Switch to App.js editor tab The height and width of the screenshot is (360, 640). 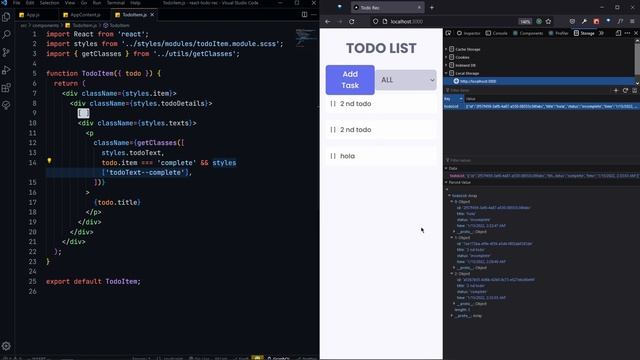33,15
